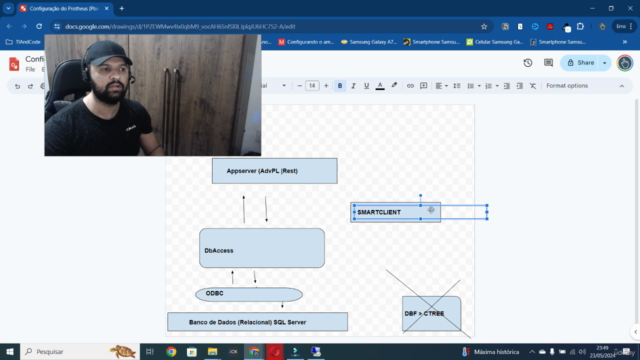Screen dimensions: 640x360
Task: Select the ODBC oval shape
Action: pos(249,294)
